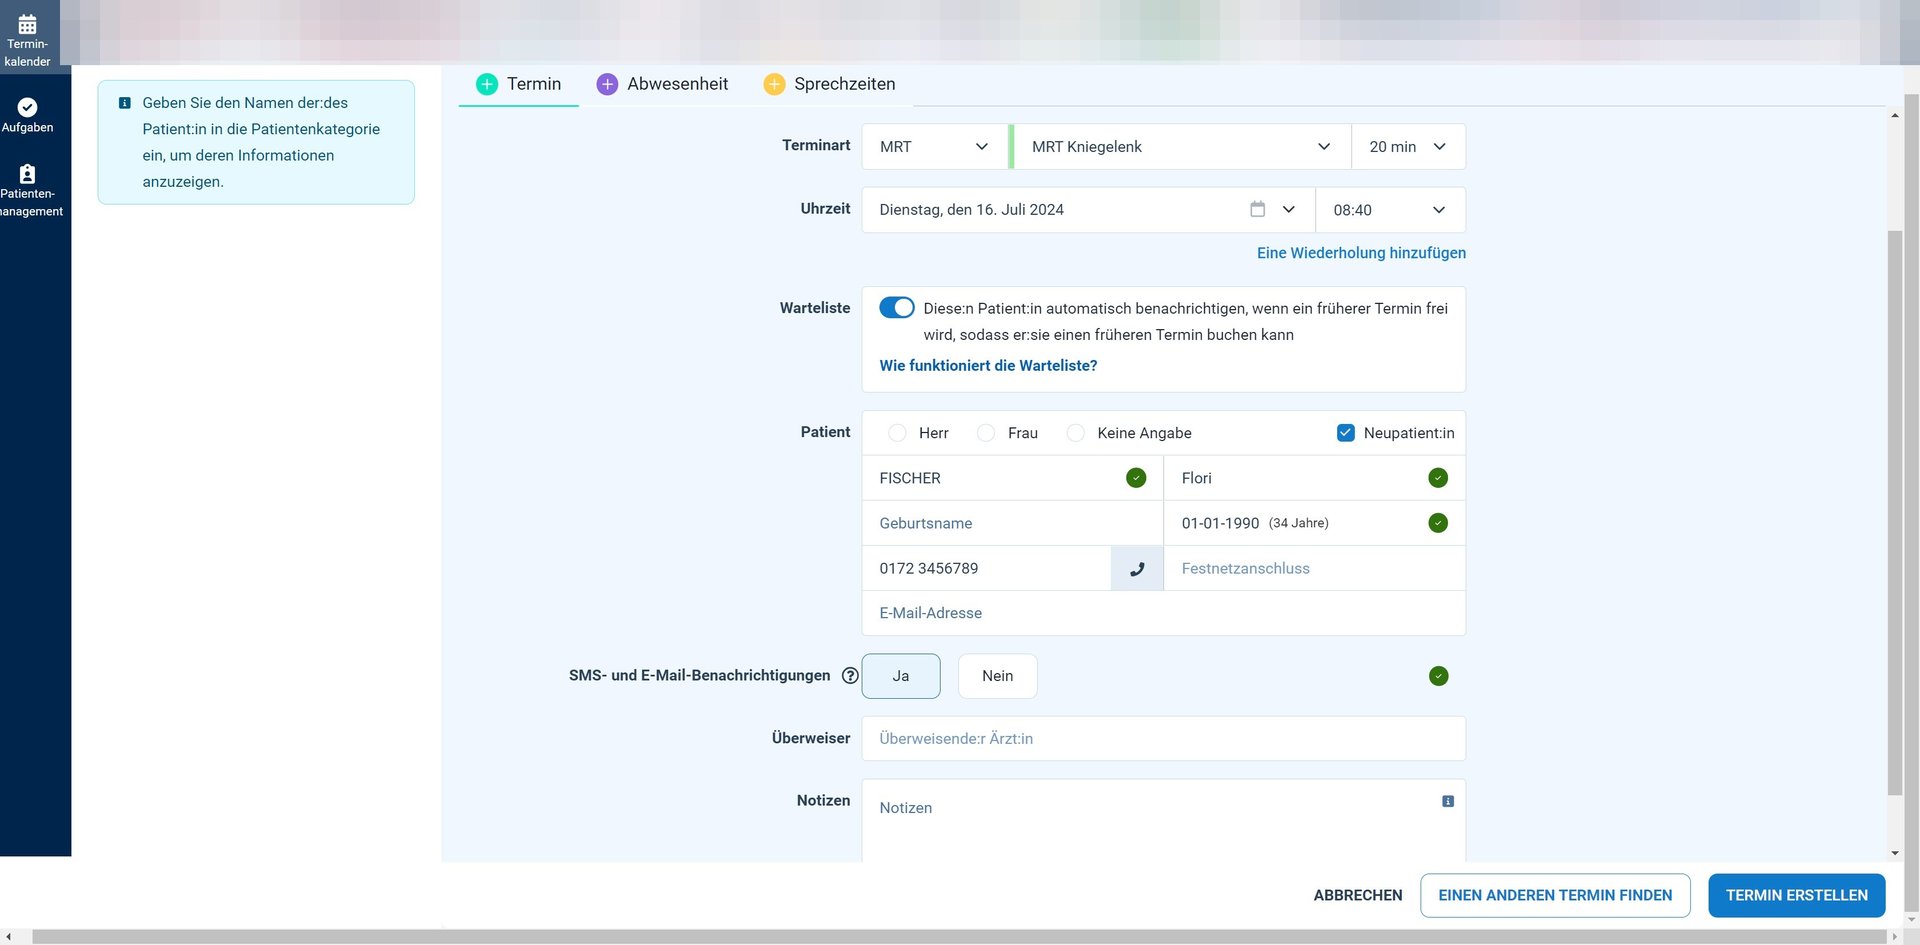Switch to the Abwesenheit tab
The image size is (1920, 945).
pos(662,85)
